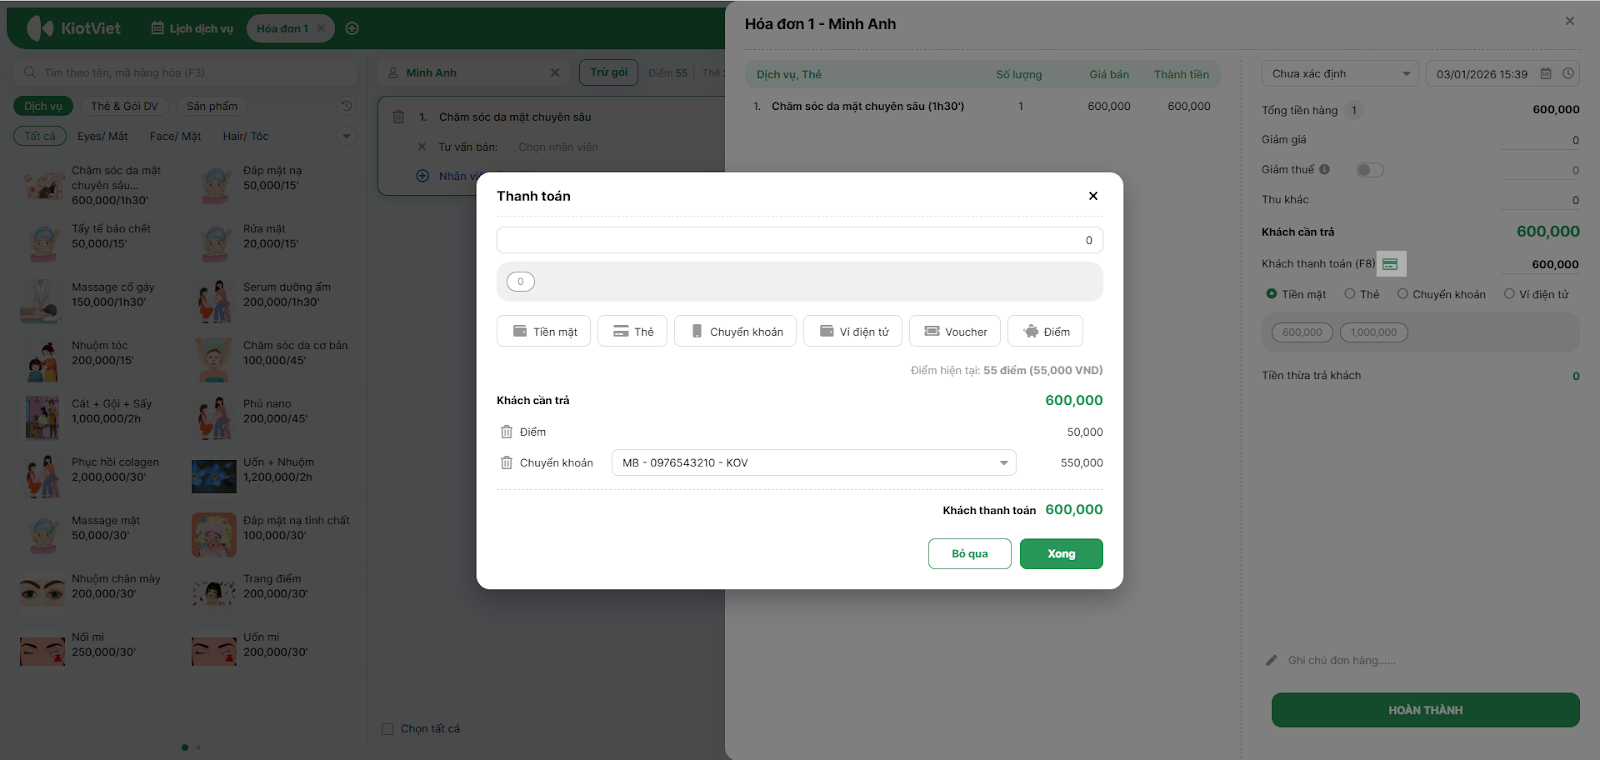Image resolution: width=1600 pixels, height=760 pixels.
Task: Toggle the Giảm thuế switch
Action: click(x=1369, y=170)
